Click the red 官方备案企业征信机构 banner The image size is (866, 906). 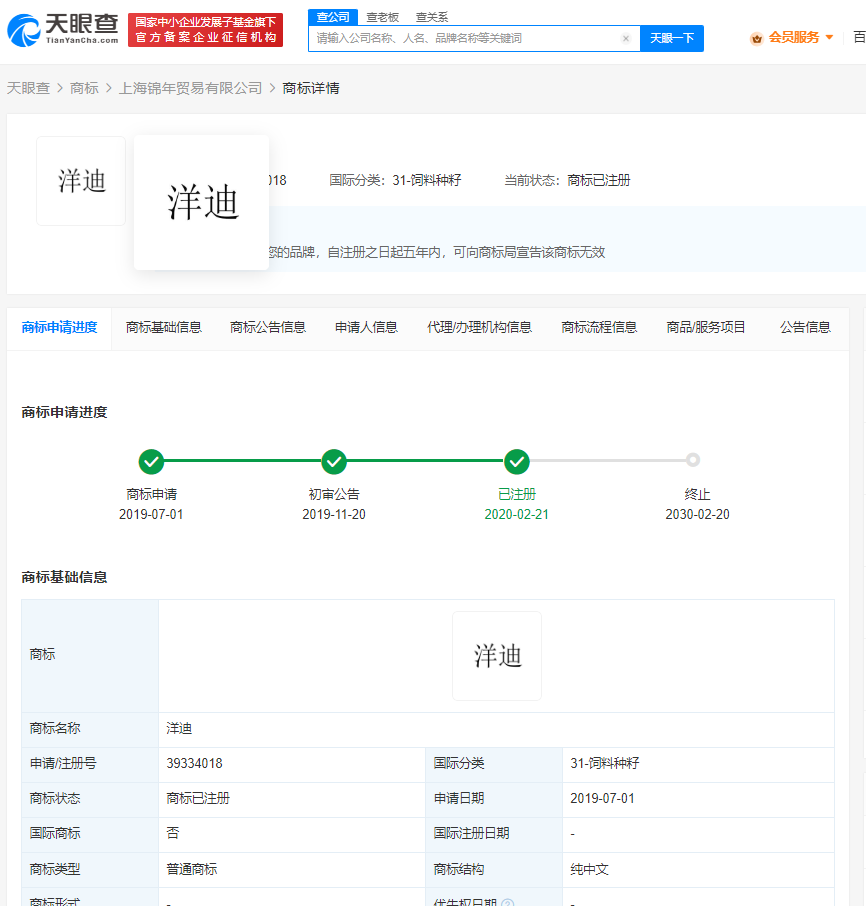coord(205,30)
